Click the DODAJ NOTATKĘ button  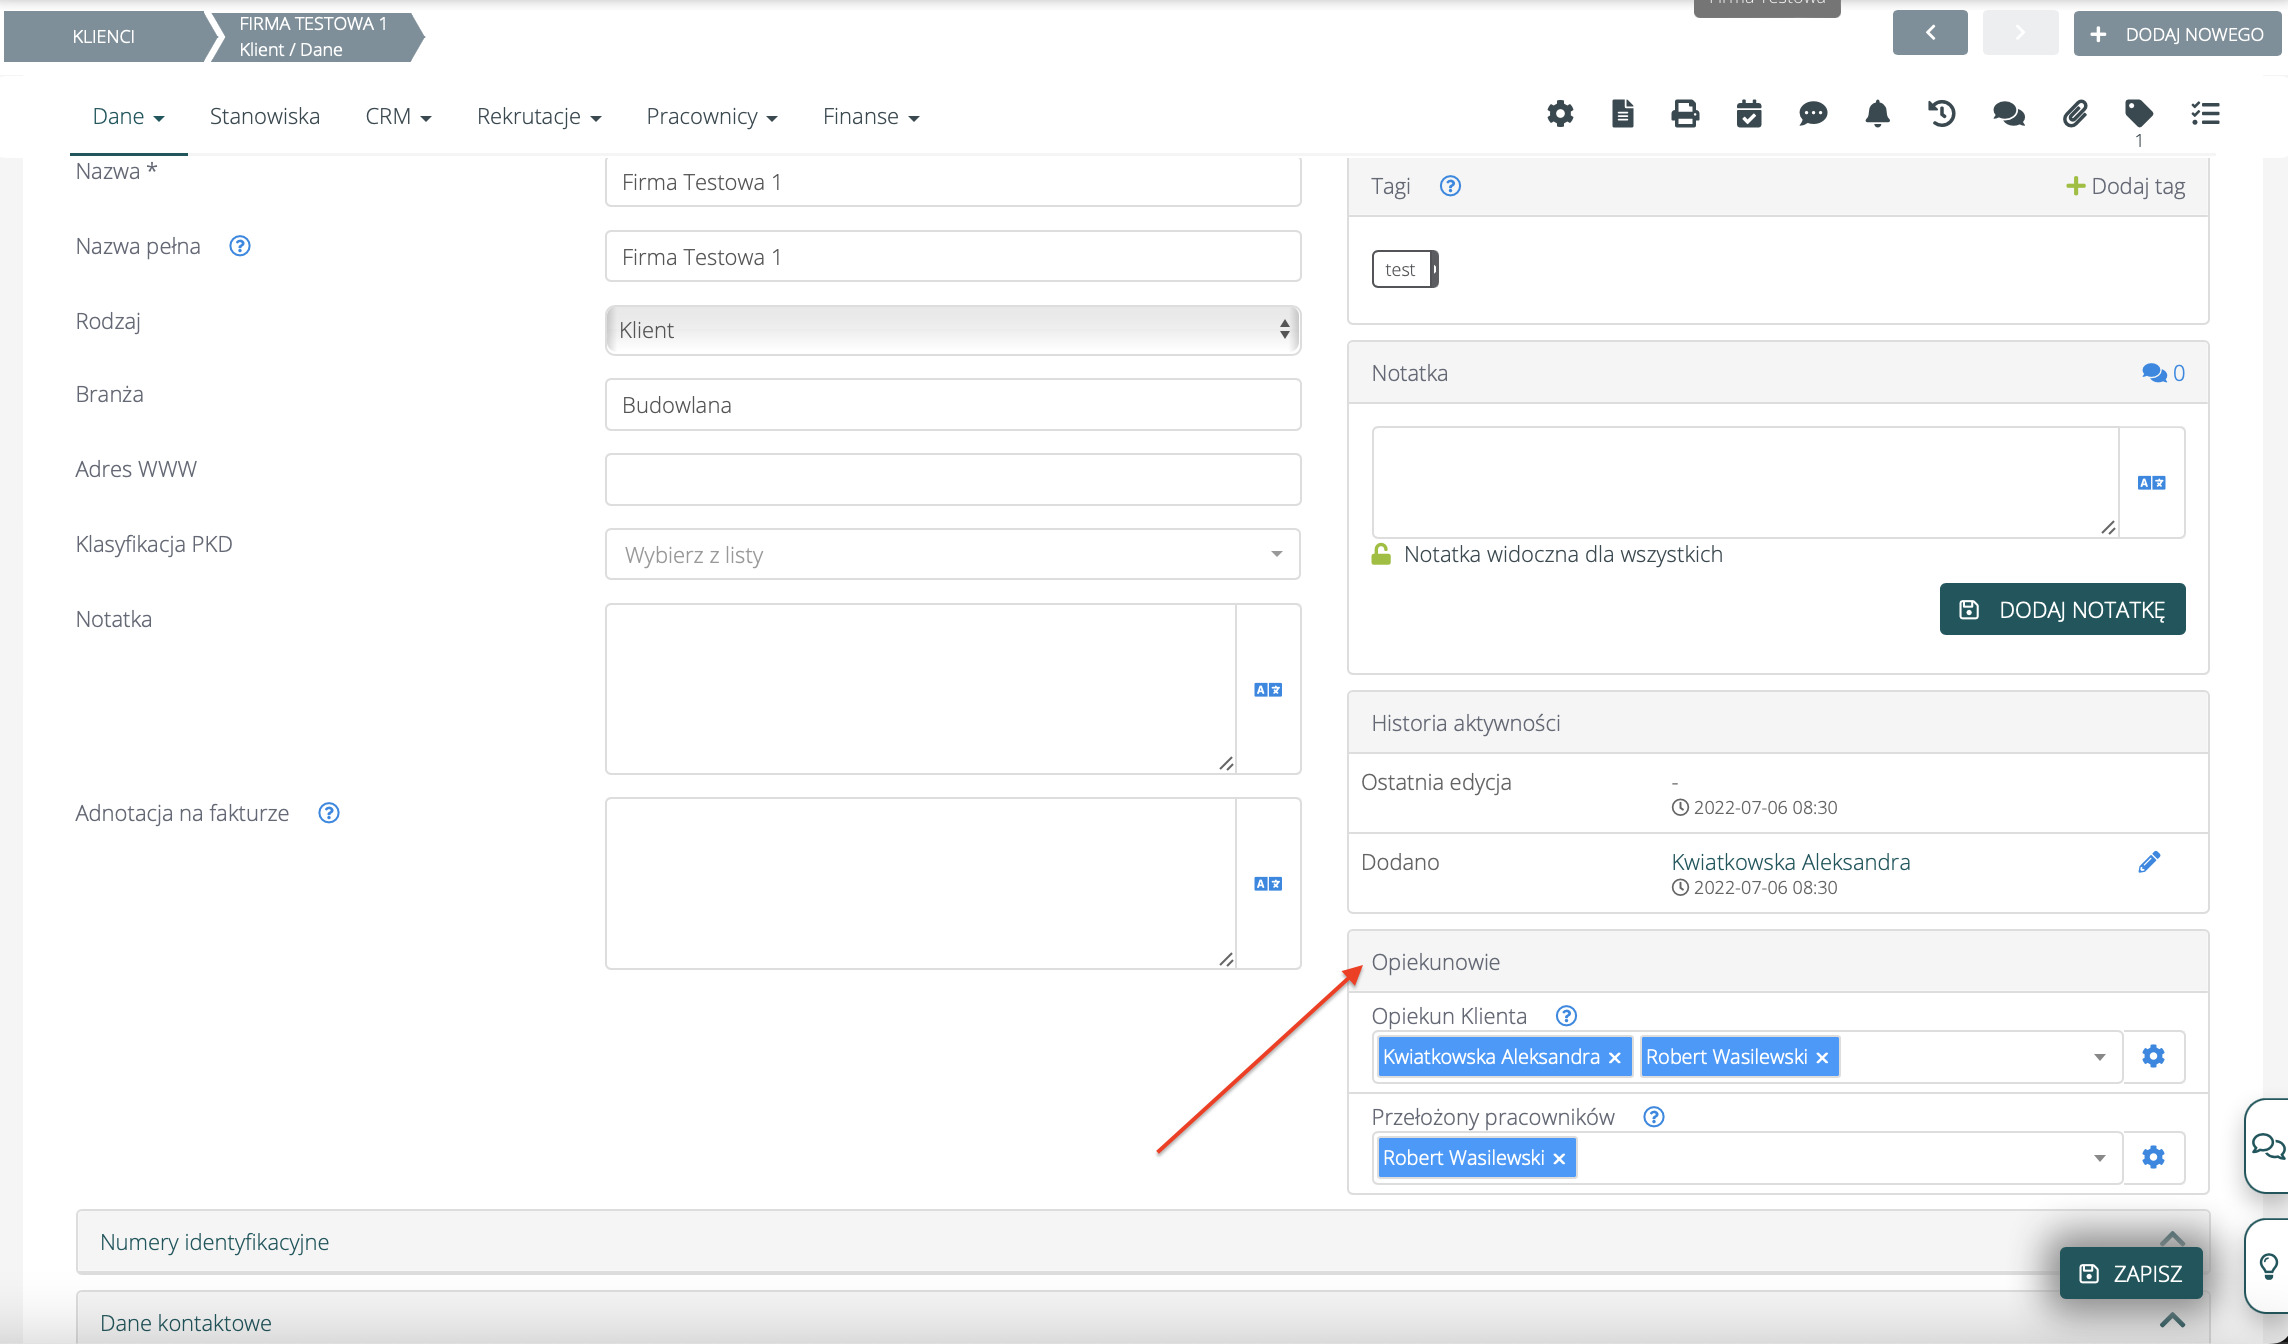coord(2062,610)
